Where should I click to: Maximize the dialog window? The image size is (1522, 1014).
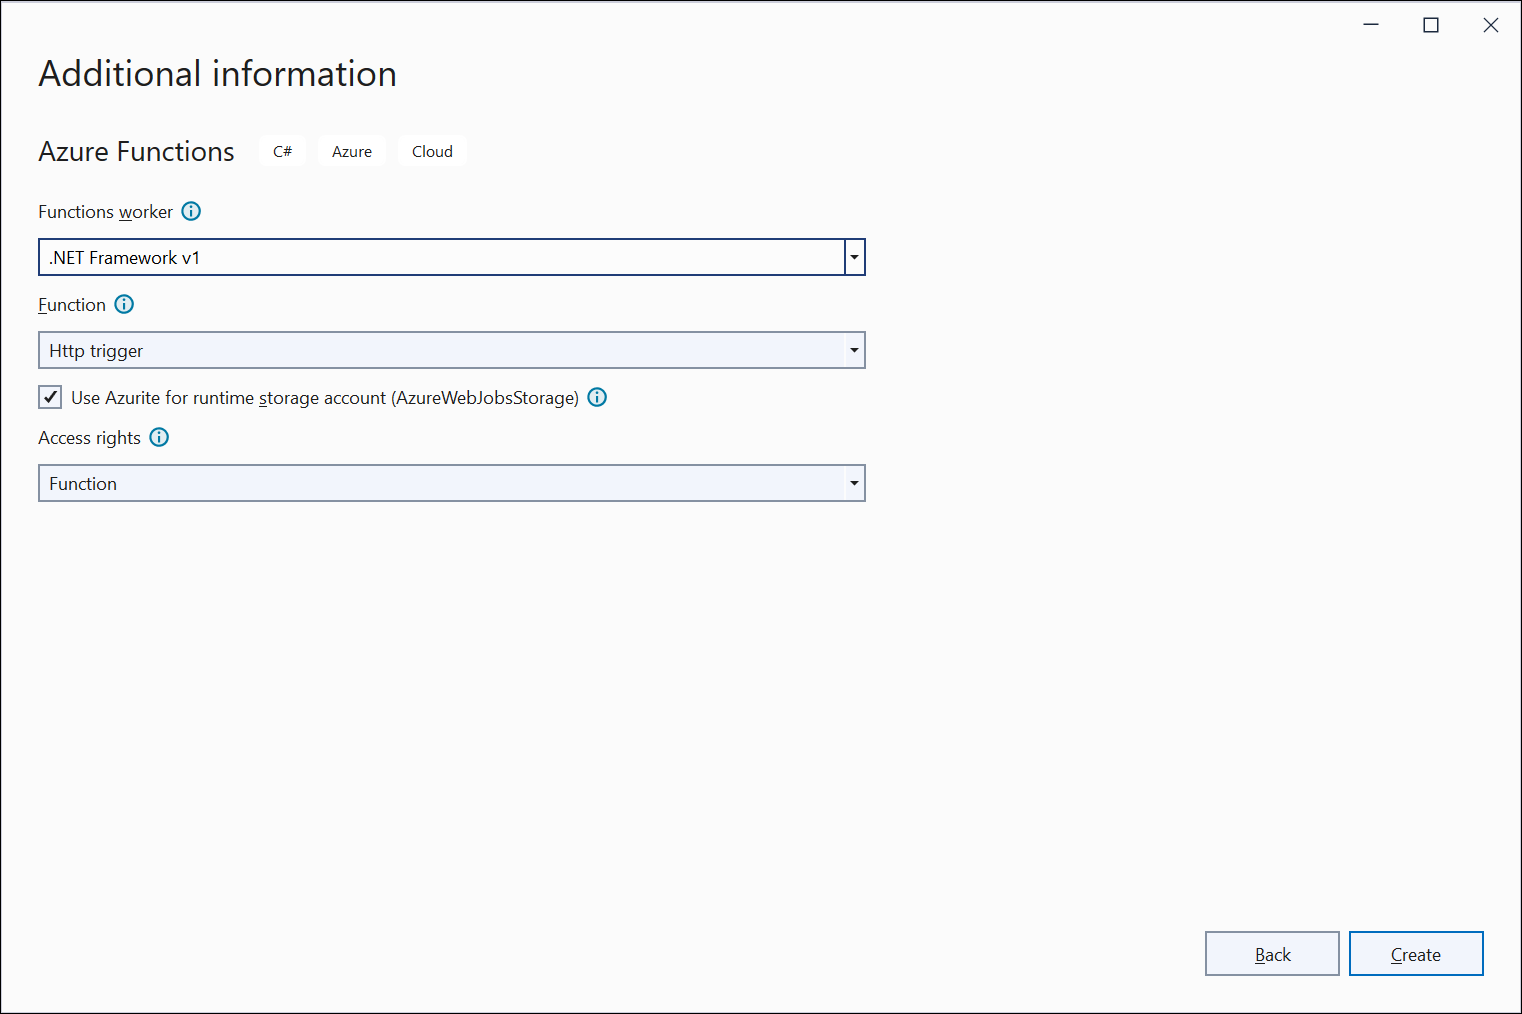pos(1431,25)
